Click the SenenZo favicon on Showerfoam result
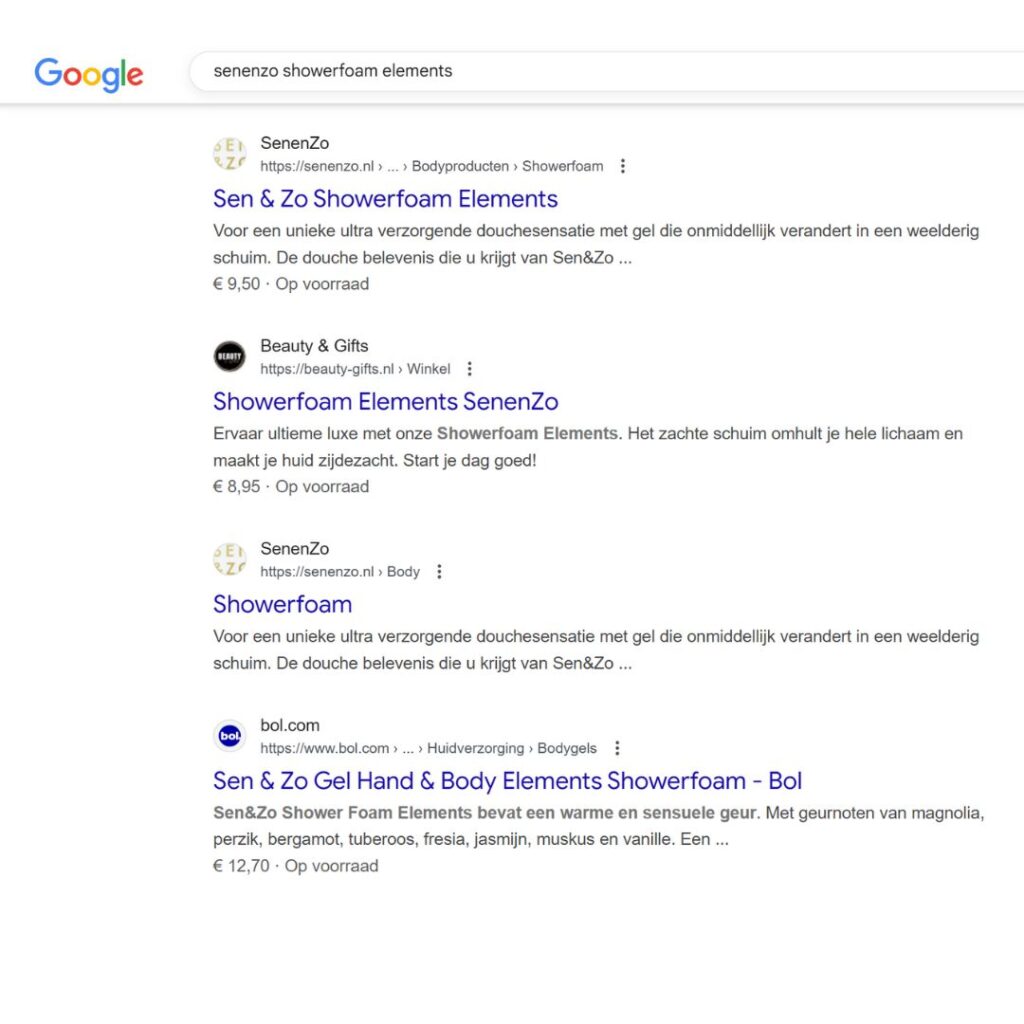Screen dimensions: 1024x1024 230,560
